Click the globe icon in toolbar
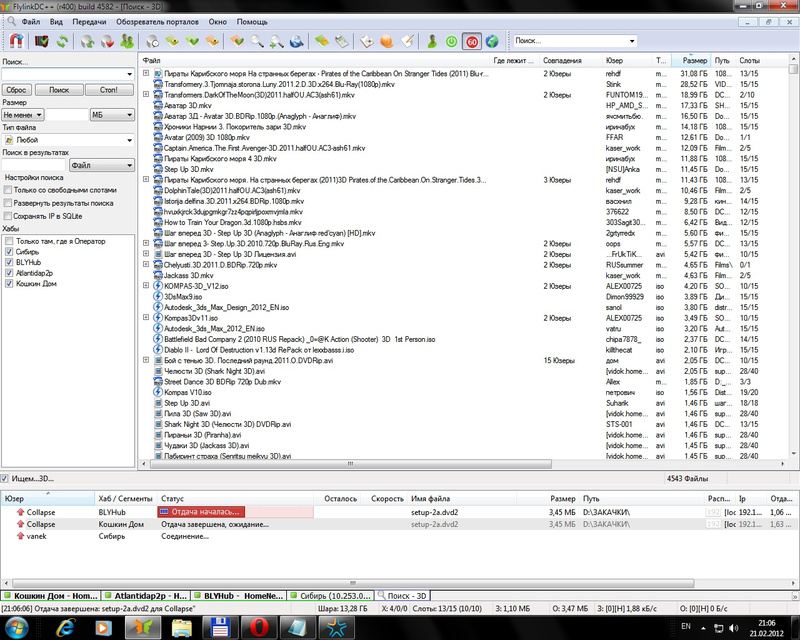 coord(491,41)
